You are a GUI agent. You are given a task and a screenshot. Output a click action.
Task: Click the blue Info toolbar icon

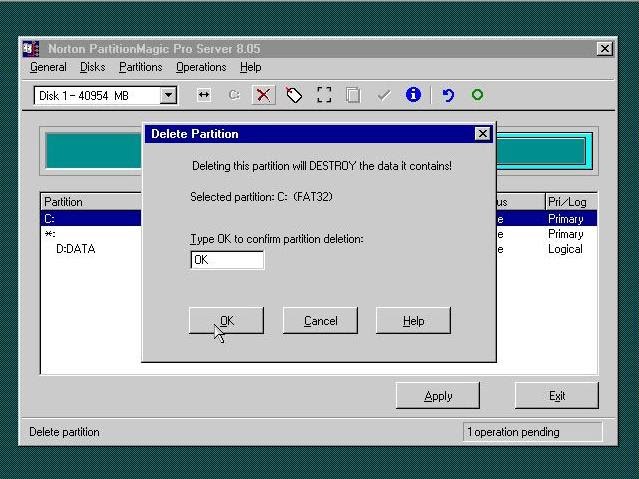click(x=413, y=95)
